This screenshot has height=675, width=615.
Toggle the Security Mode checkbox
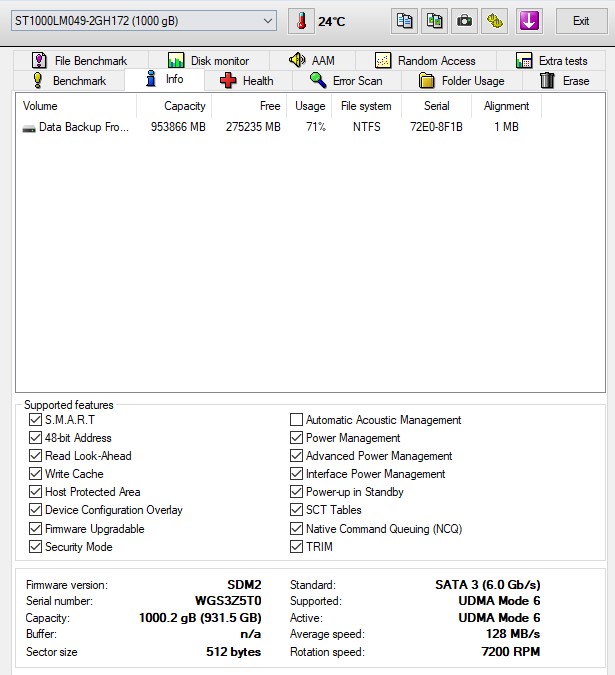35,546
